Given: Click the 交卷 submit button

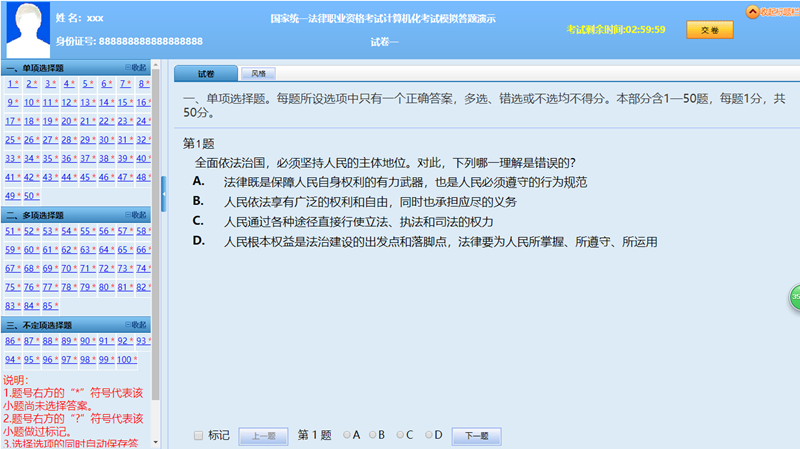Looking at the screenshot, I should [x=709, y=30].
